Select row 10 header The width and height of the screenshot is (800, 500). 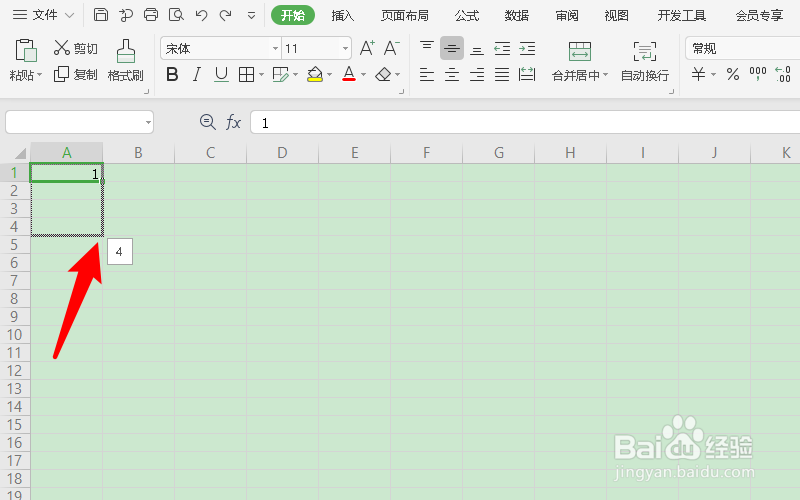point(15,335)
